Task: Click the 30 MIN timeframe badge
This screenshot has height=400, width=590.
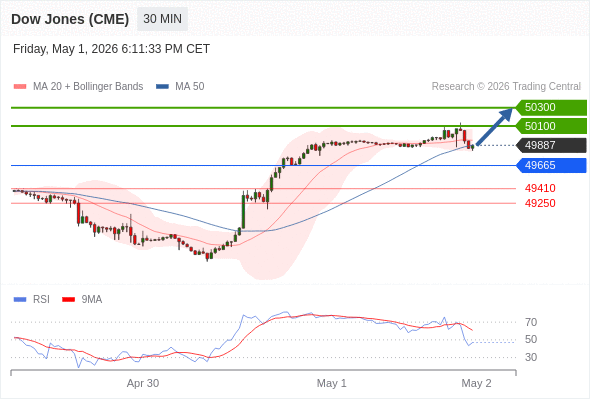Action: (x=162, y=19)
